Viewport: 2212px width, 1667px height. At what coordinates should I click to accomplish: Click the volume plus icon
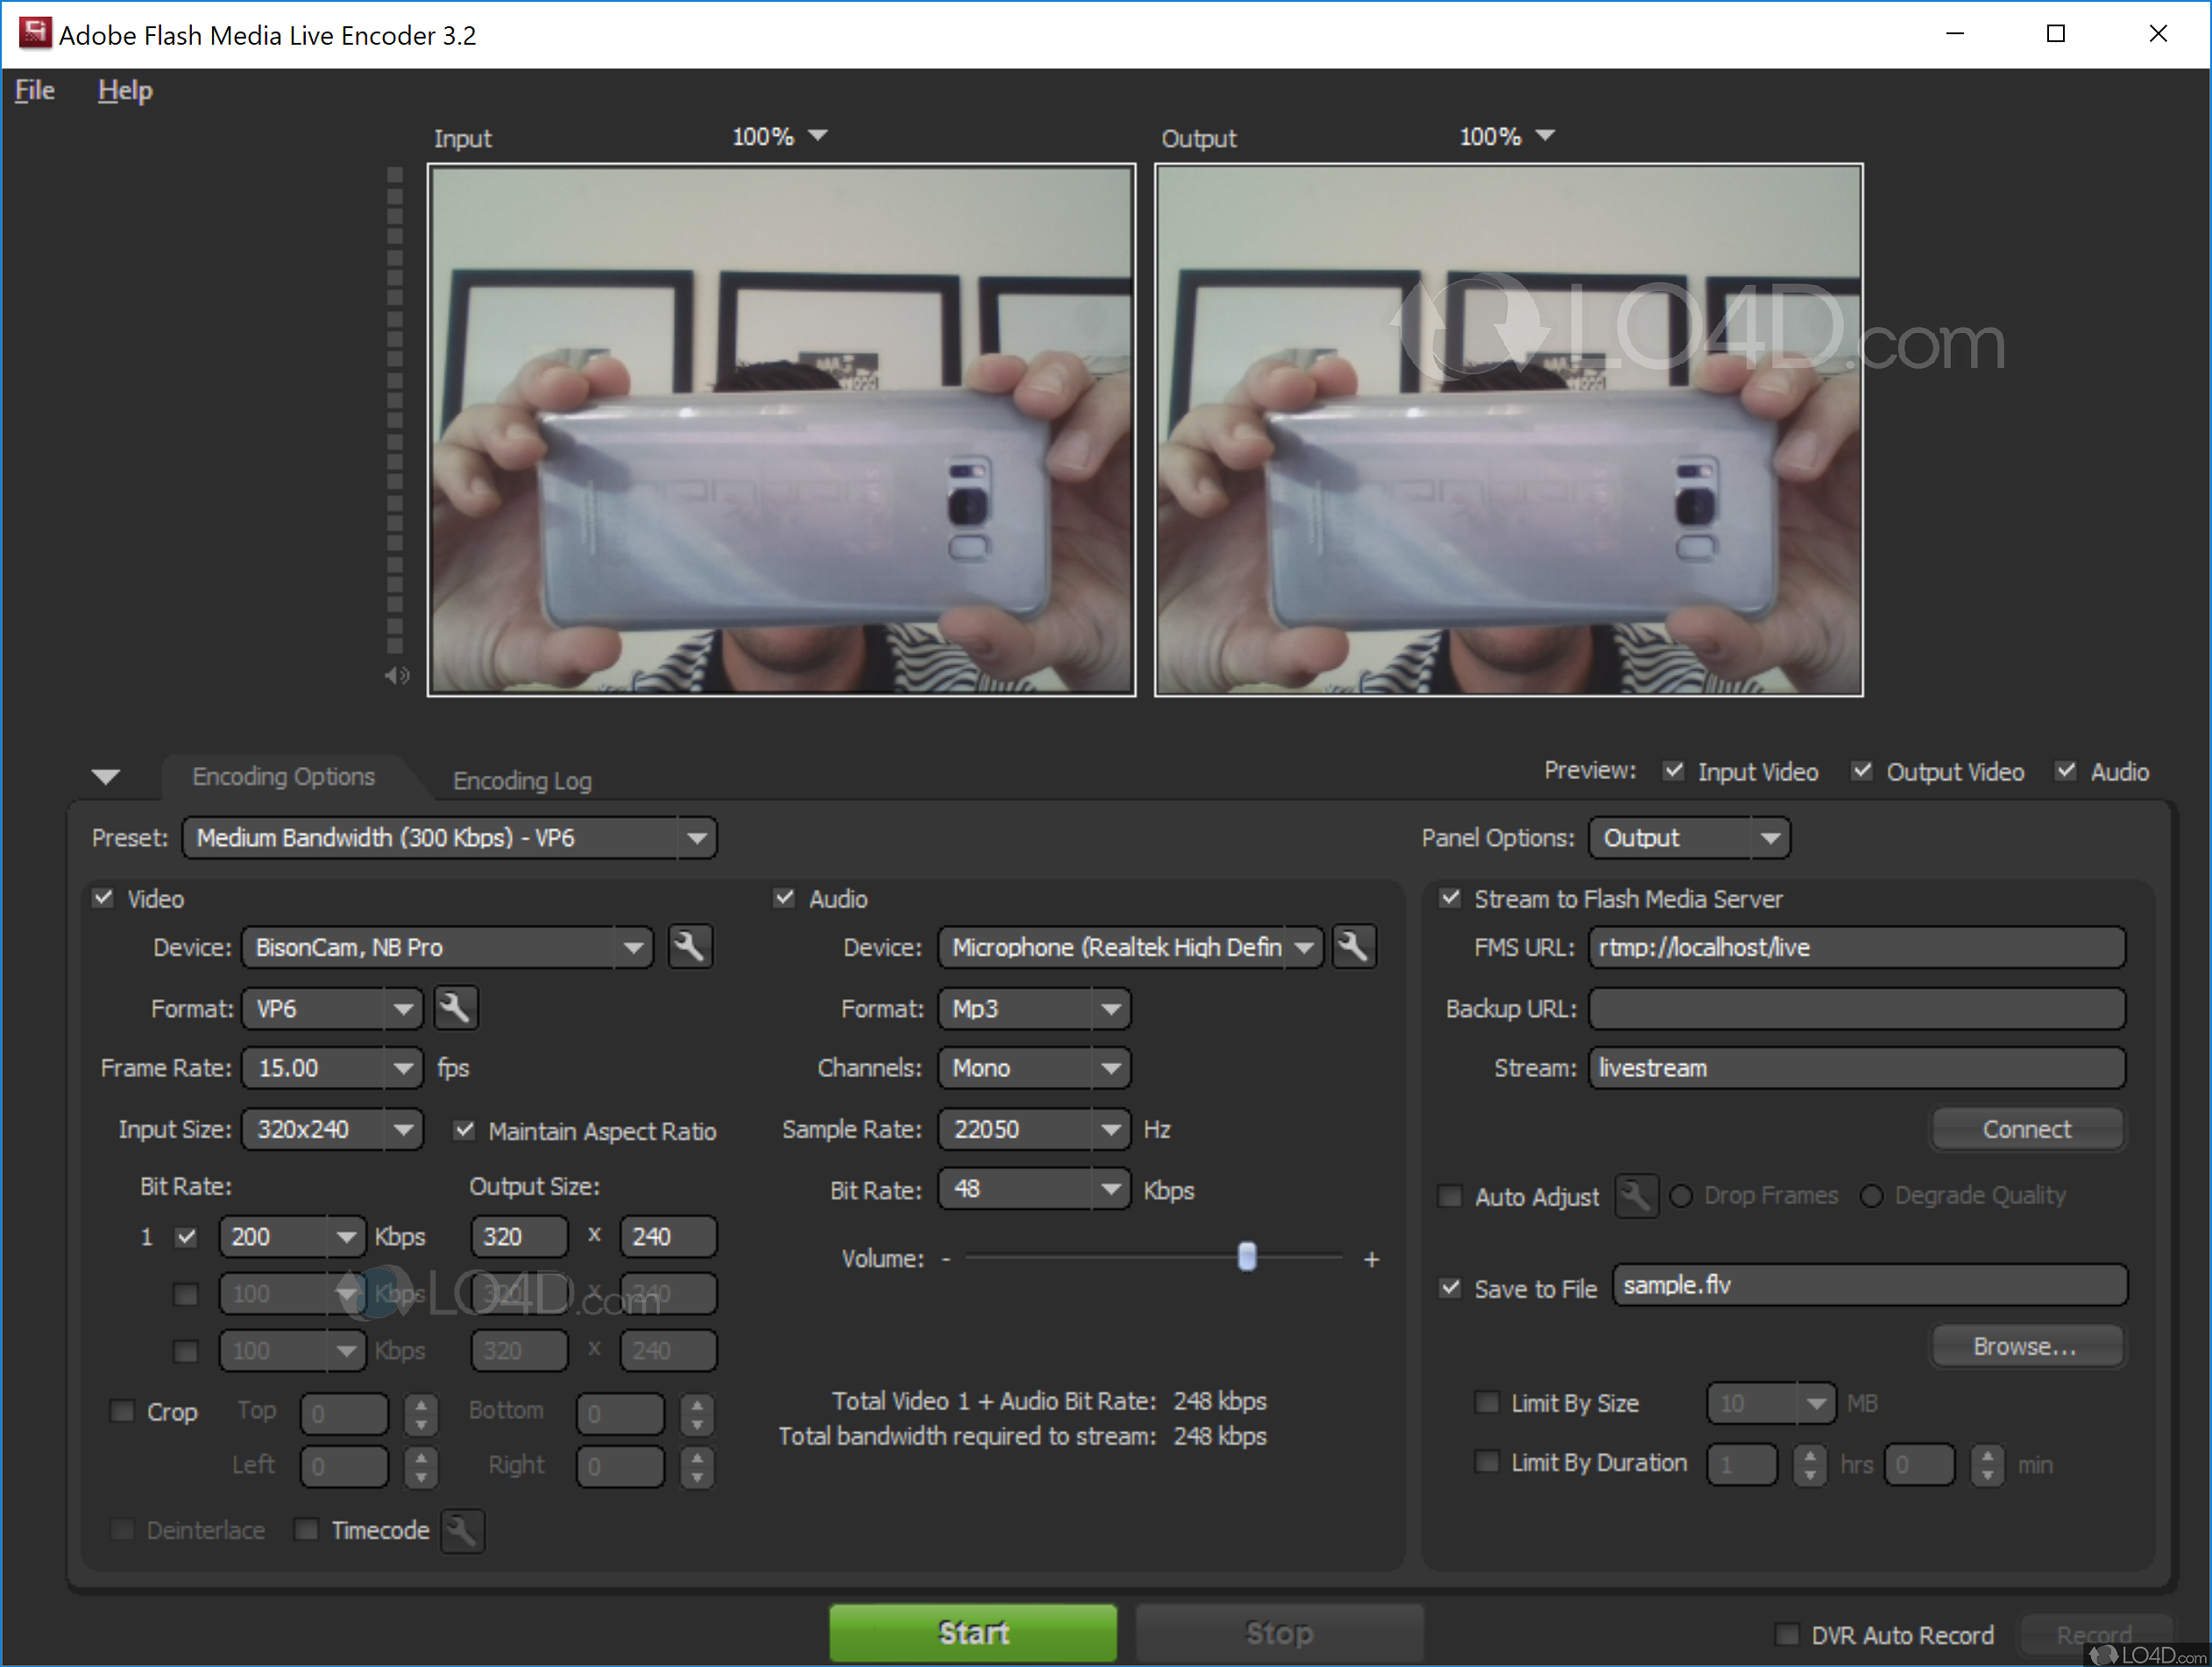point(1371,1259)
